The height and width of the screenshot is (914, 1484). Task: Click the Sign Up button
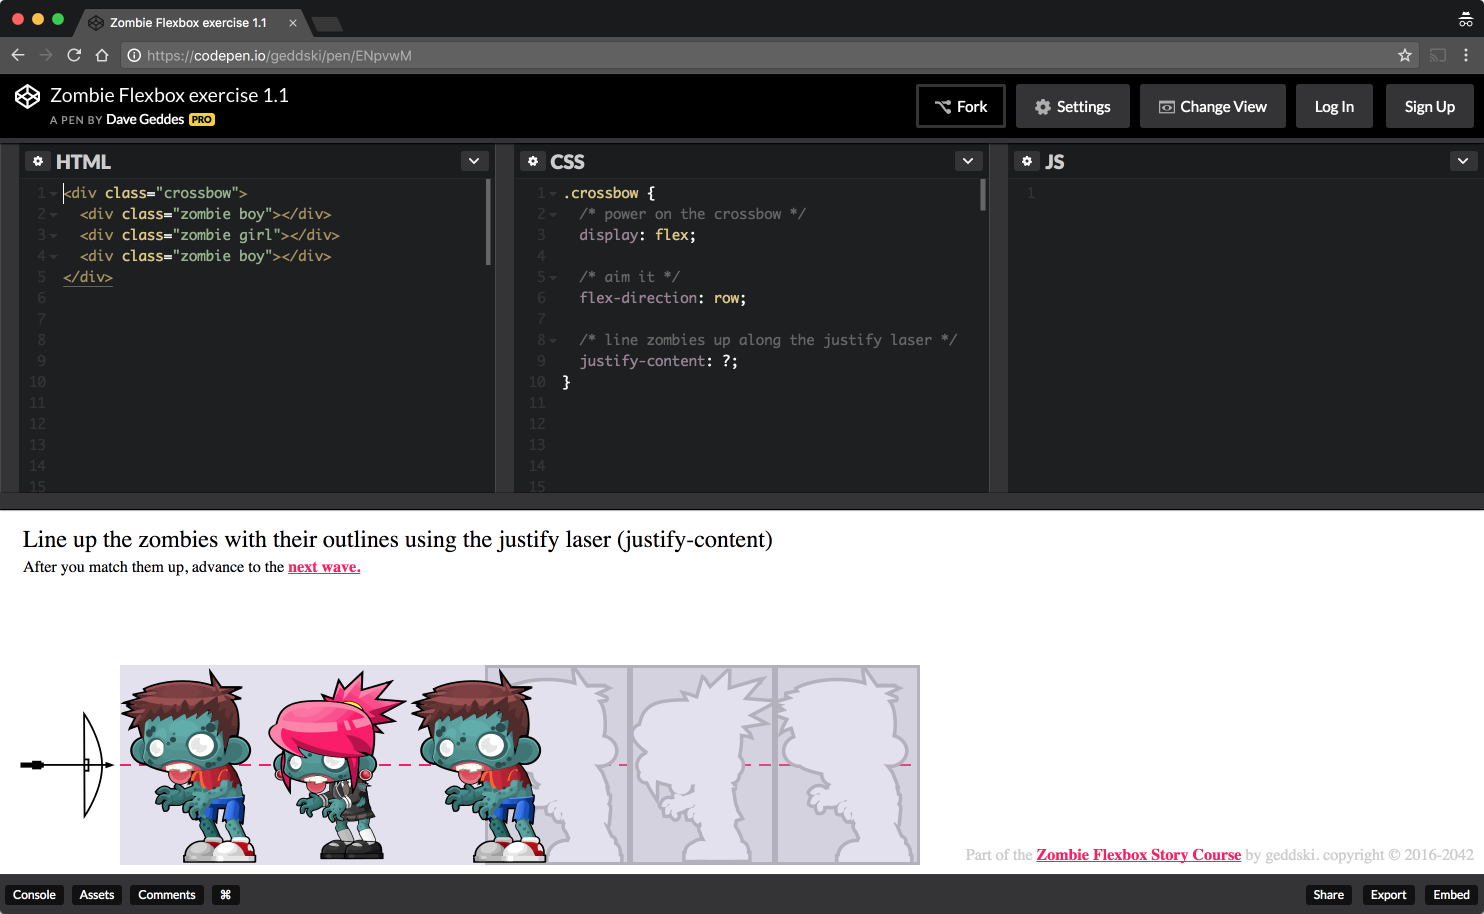pyautogui.click(x=1430, y=106)
